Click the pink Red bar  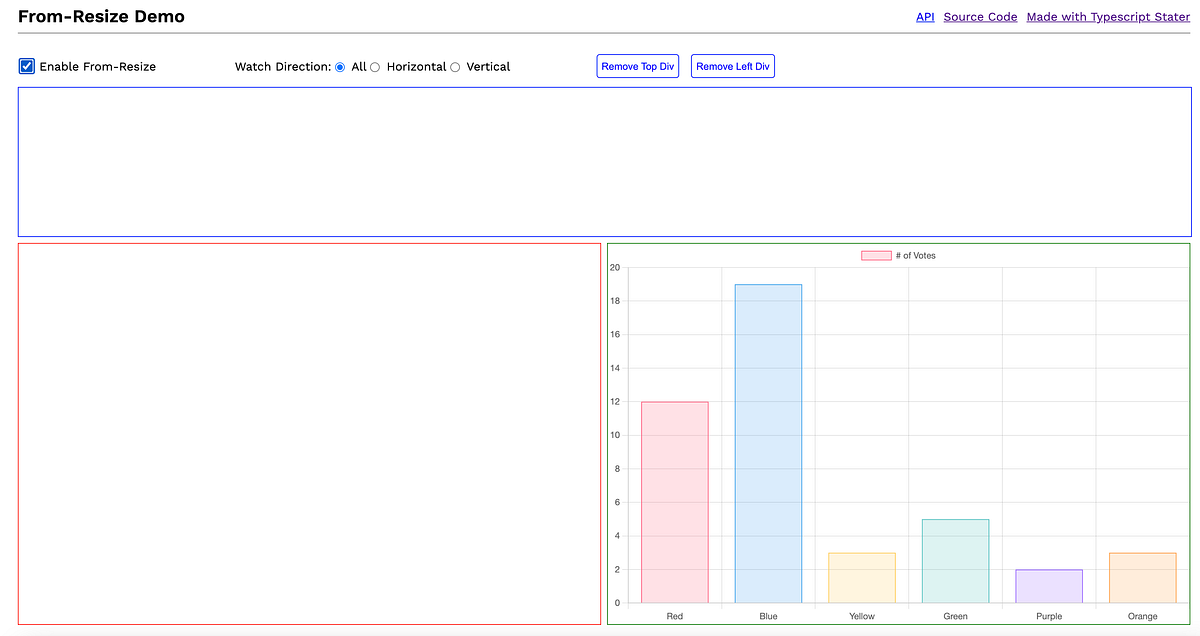pyautogui.click(x=674, y=500)
